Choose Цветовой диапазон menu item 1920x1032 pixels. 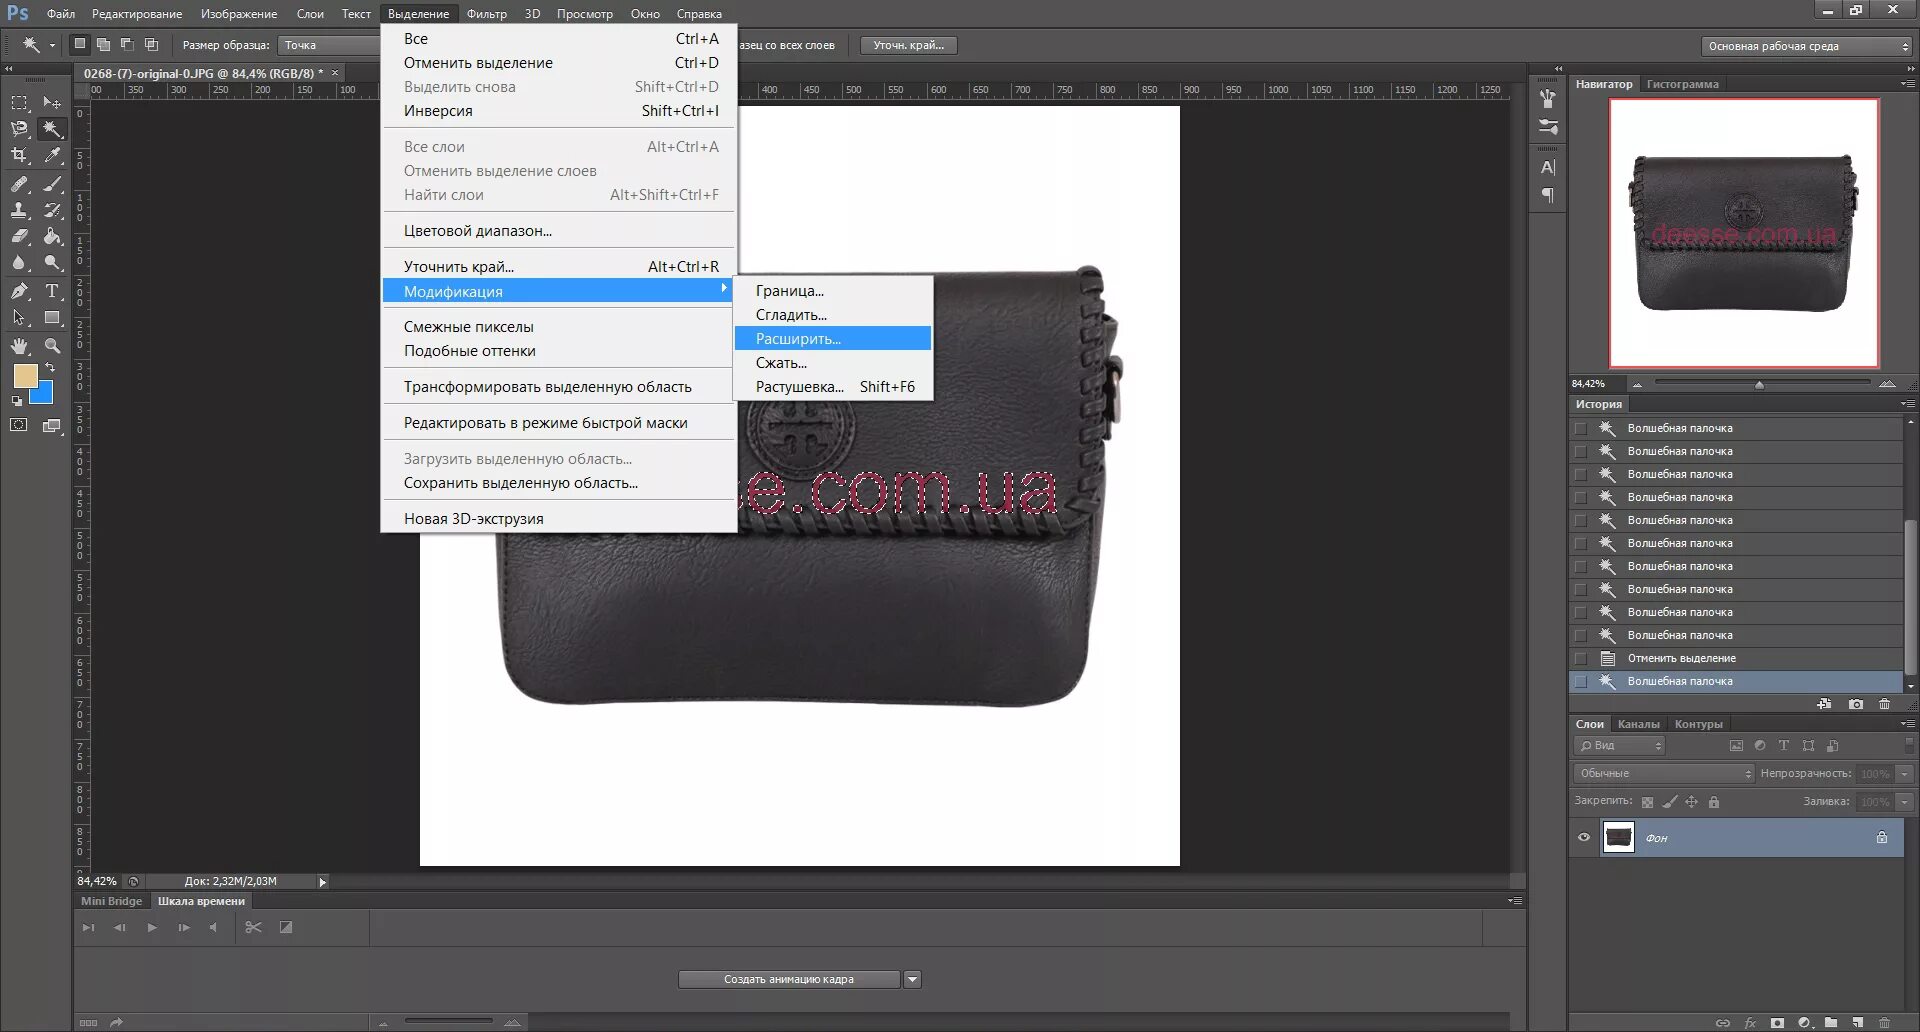click(x=559, y=231)
